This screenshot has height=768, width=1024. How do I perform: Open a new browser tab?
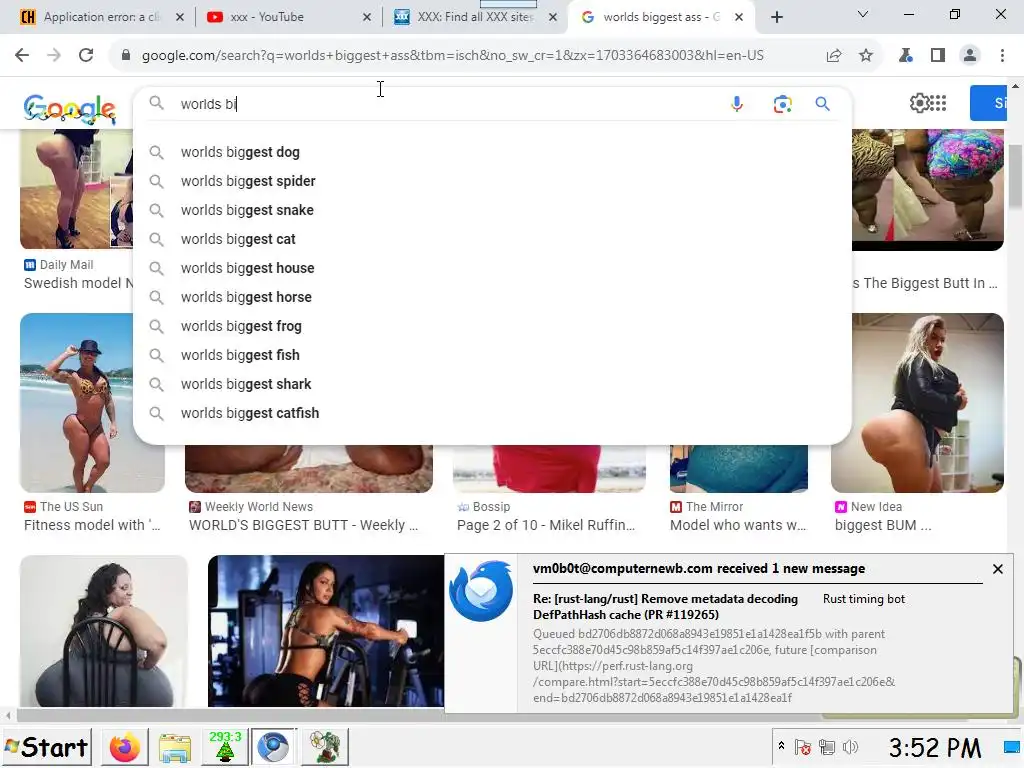776,18
